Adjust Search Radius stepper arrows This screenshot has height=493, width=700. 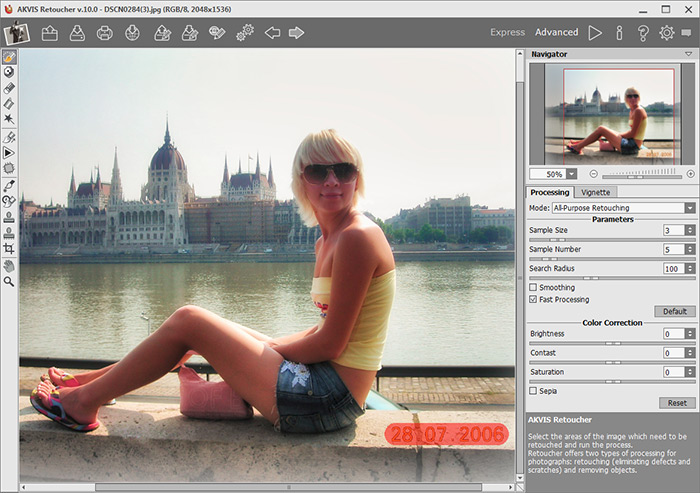pos(690,268)
